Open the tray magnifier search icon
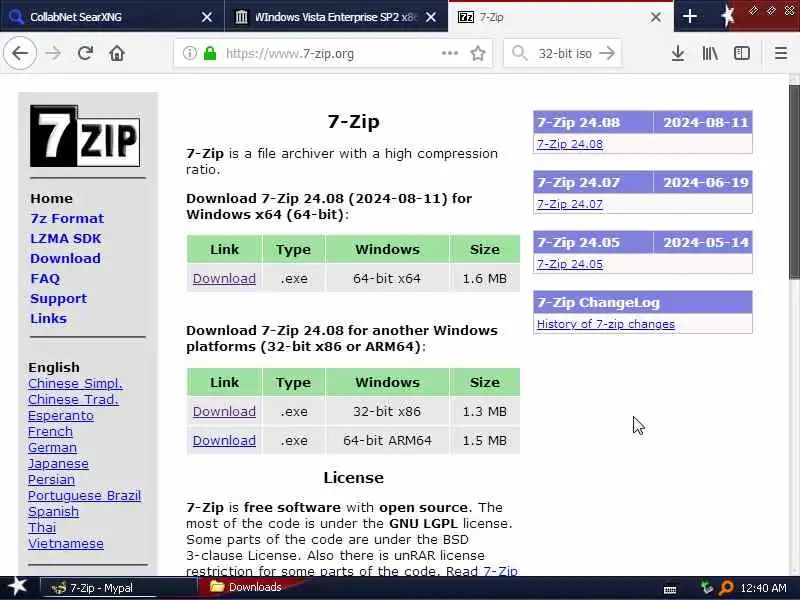This screenshot has width=800, height=600. (726, 588)
